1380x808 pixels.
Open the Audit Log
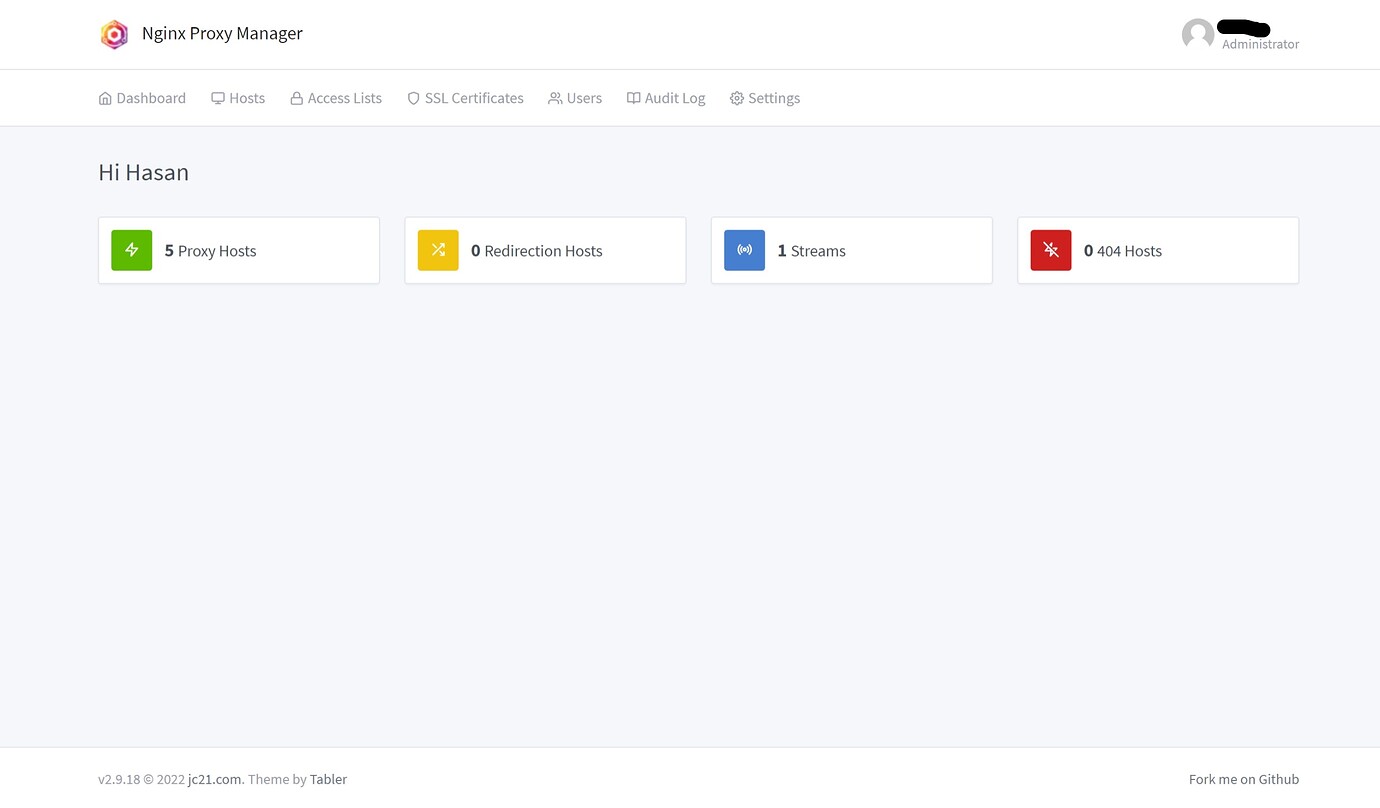[x=675, y=98]
